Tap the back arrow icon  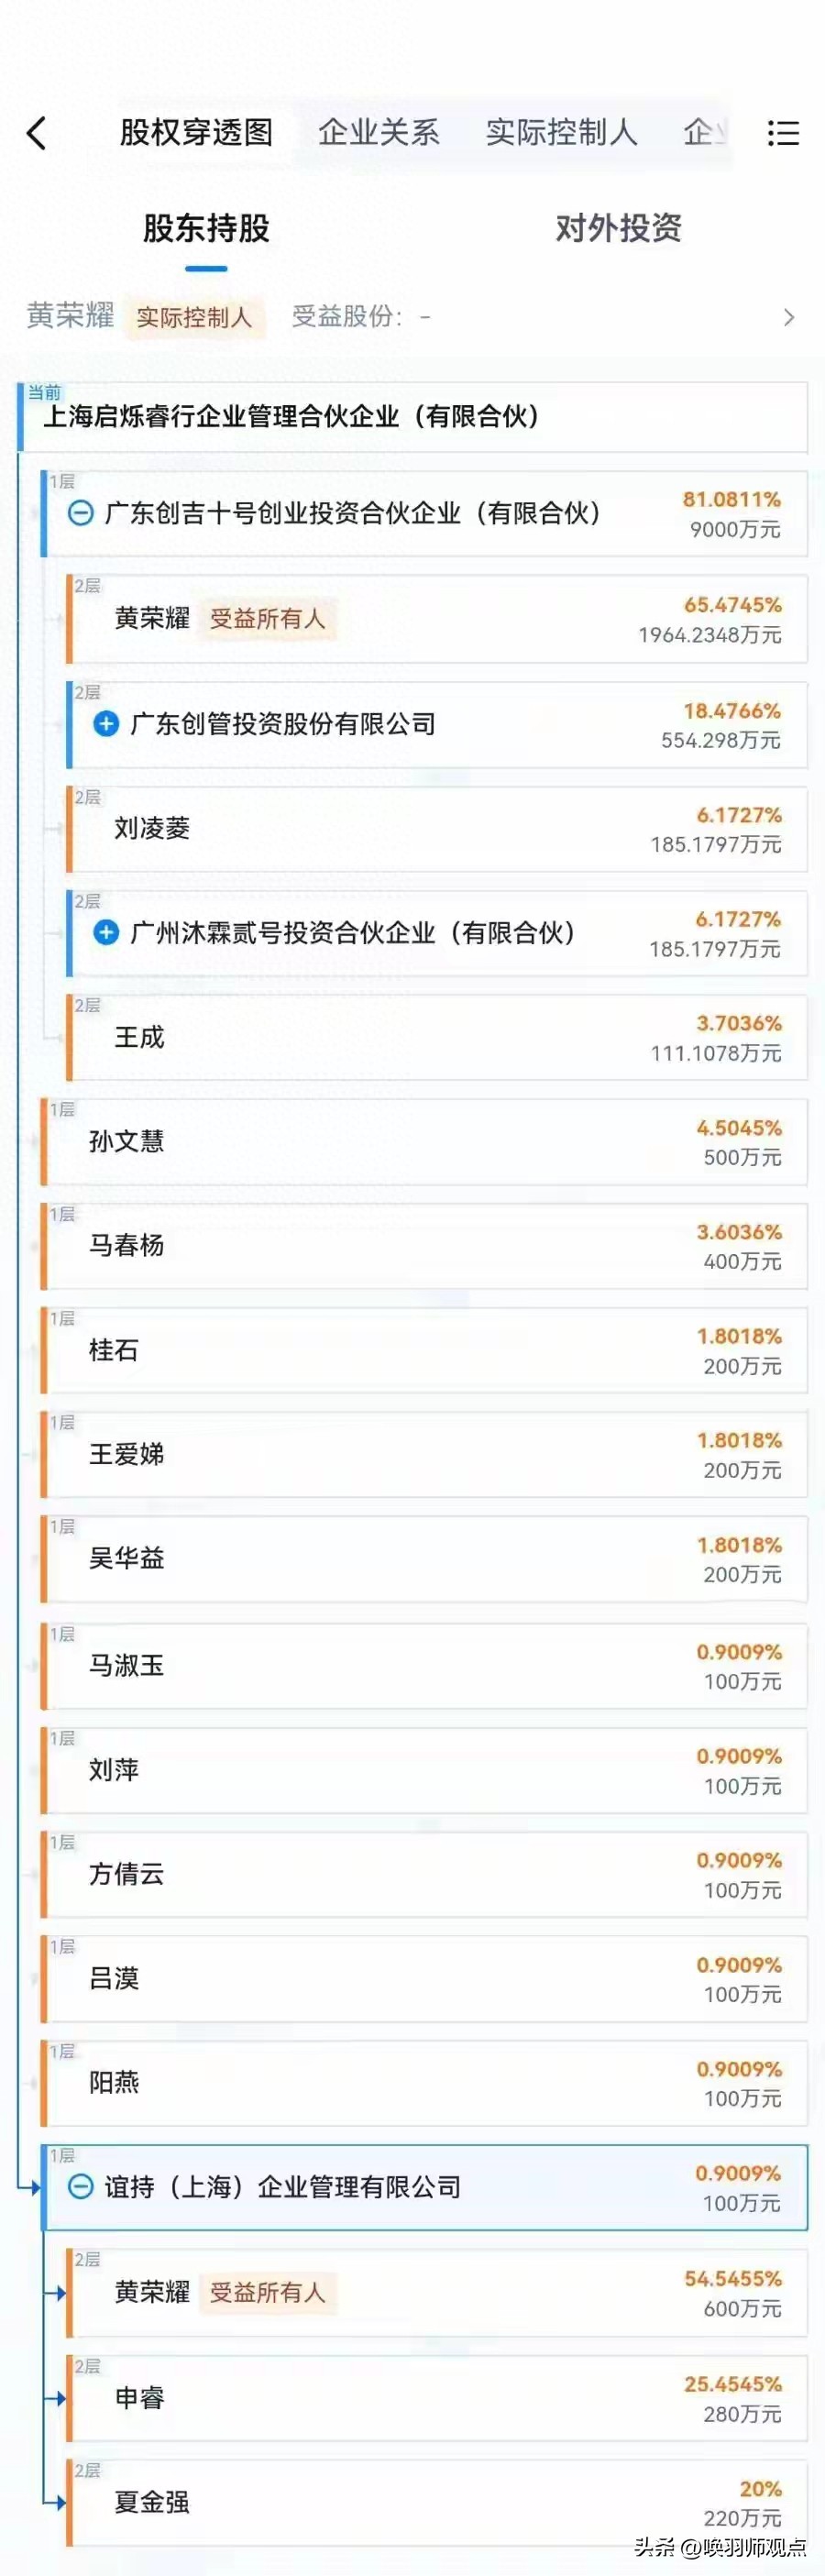[37, 133]
